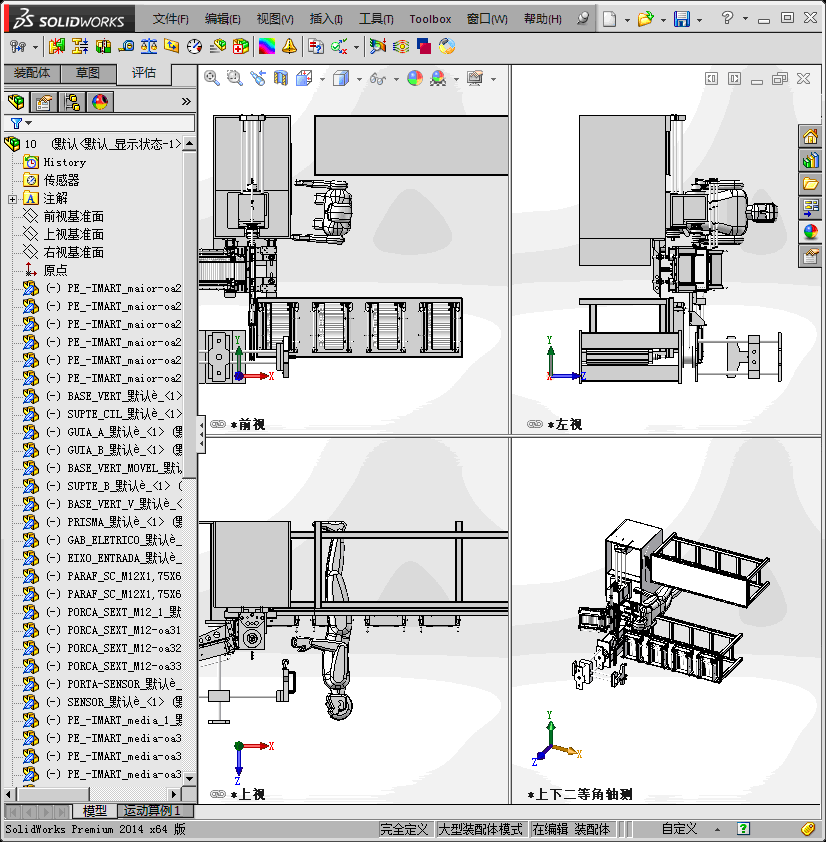Toggle the link icon beside 上视 view
The width and height of the screenshot is (826, 842).
point(218,794)
